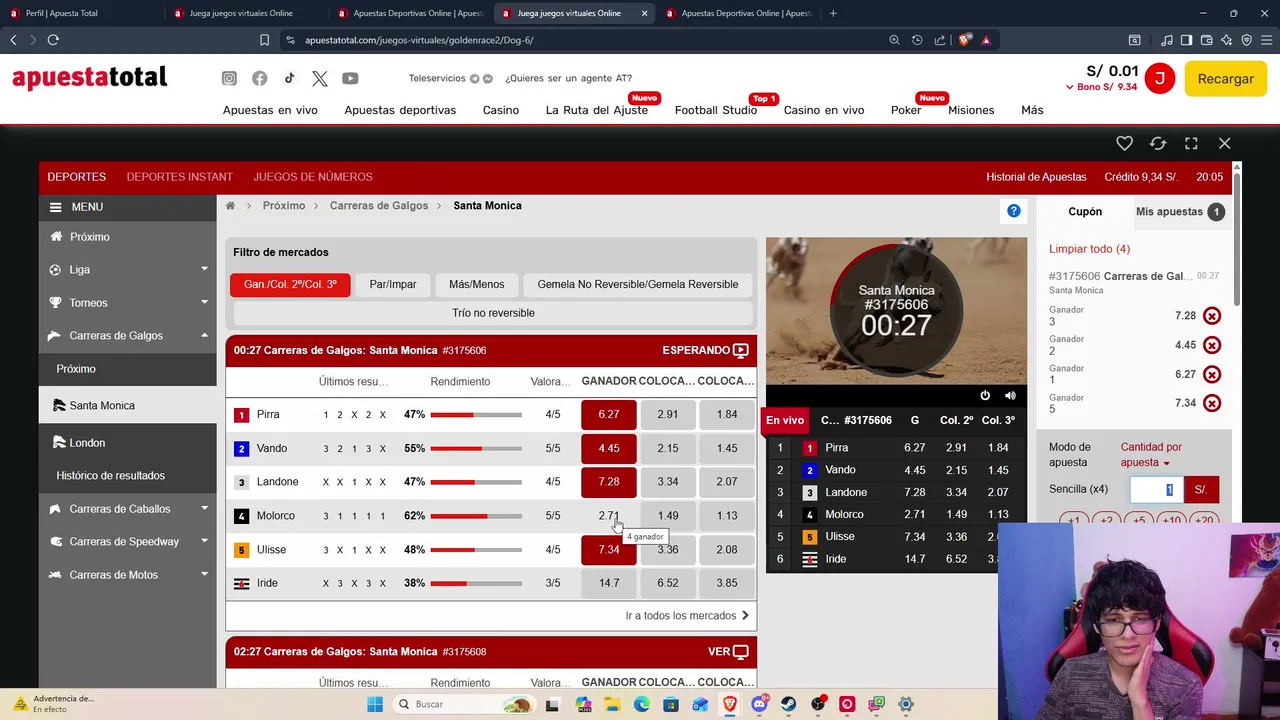Open the hamburger MENU icon

click(x=56, y=207)
